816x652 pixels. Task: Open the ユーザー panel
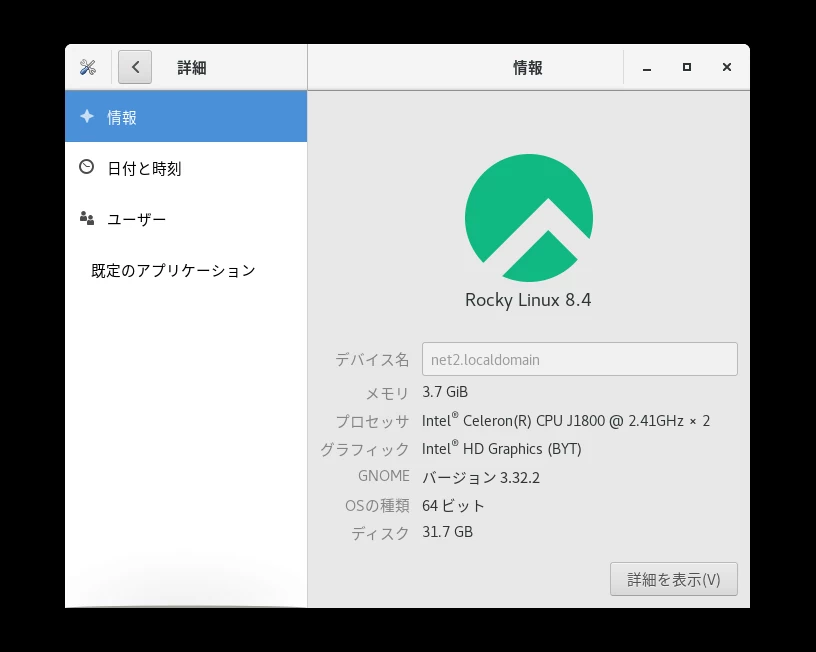[186, 219]
